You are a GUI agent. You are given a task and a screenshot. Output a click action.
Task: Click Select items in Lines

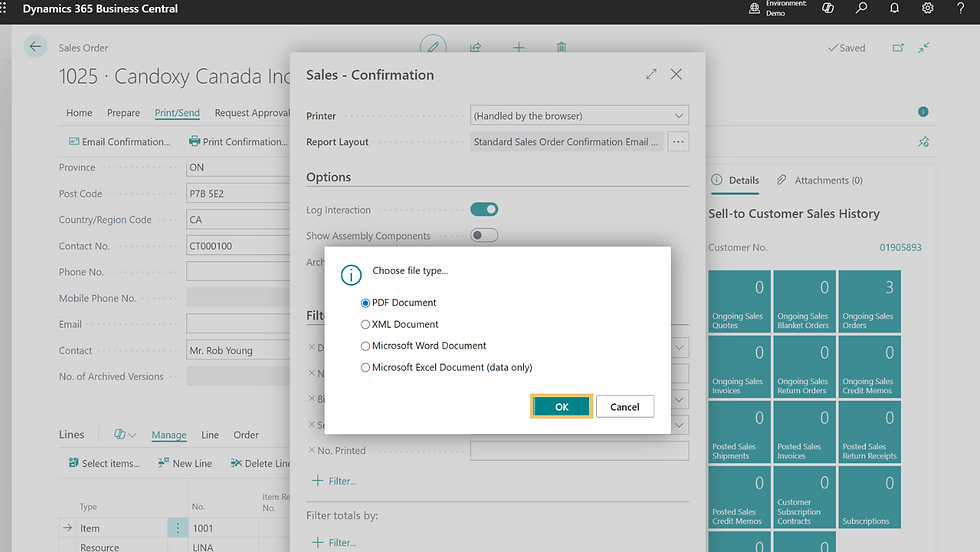coord(104,463)
